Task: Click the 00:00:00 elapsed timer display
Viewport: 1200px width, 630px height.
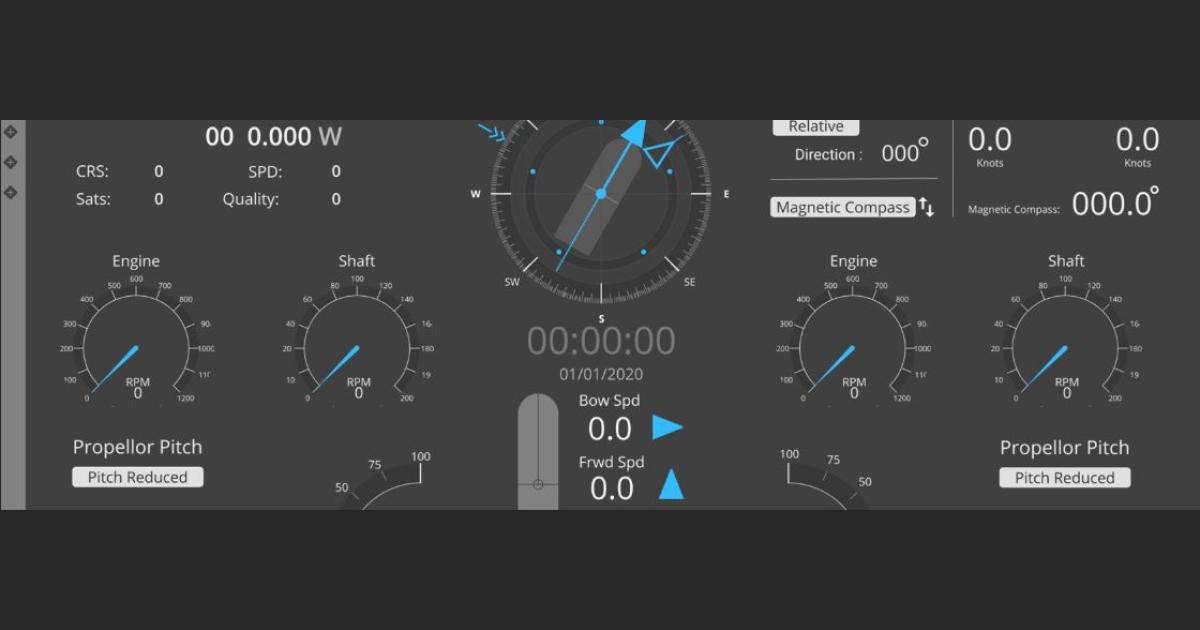Action: (600, 340)
